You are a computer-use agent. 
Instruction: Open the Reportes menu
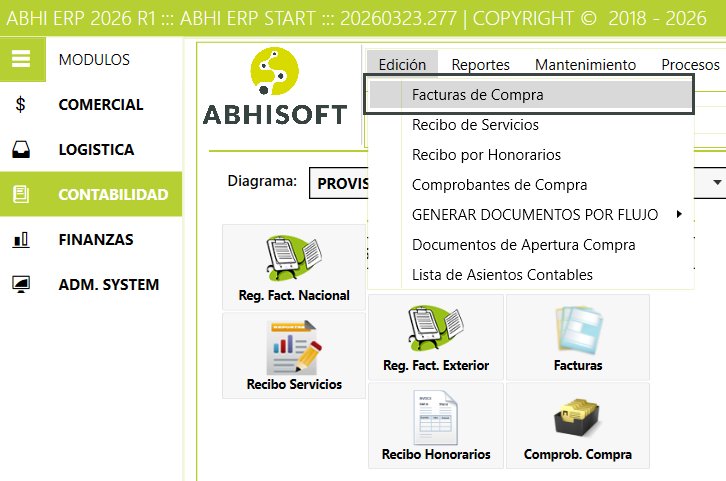(480, 64)
